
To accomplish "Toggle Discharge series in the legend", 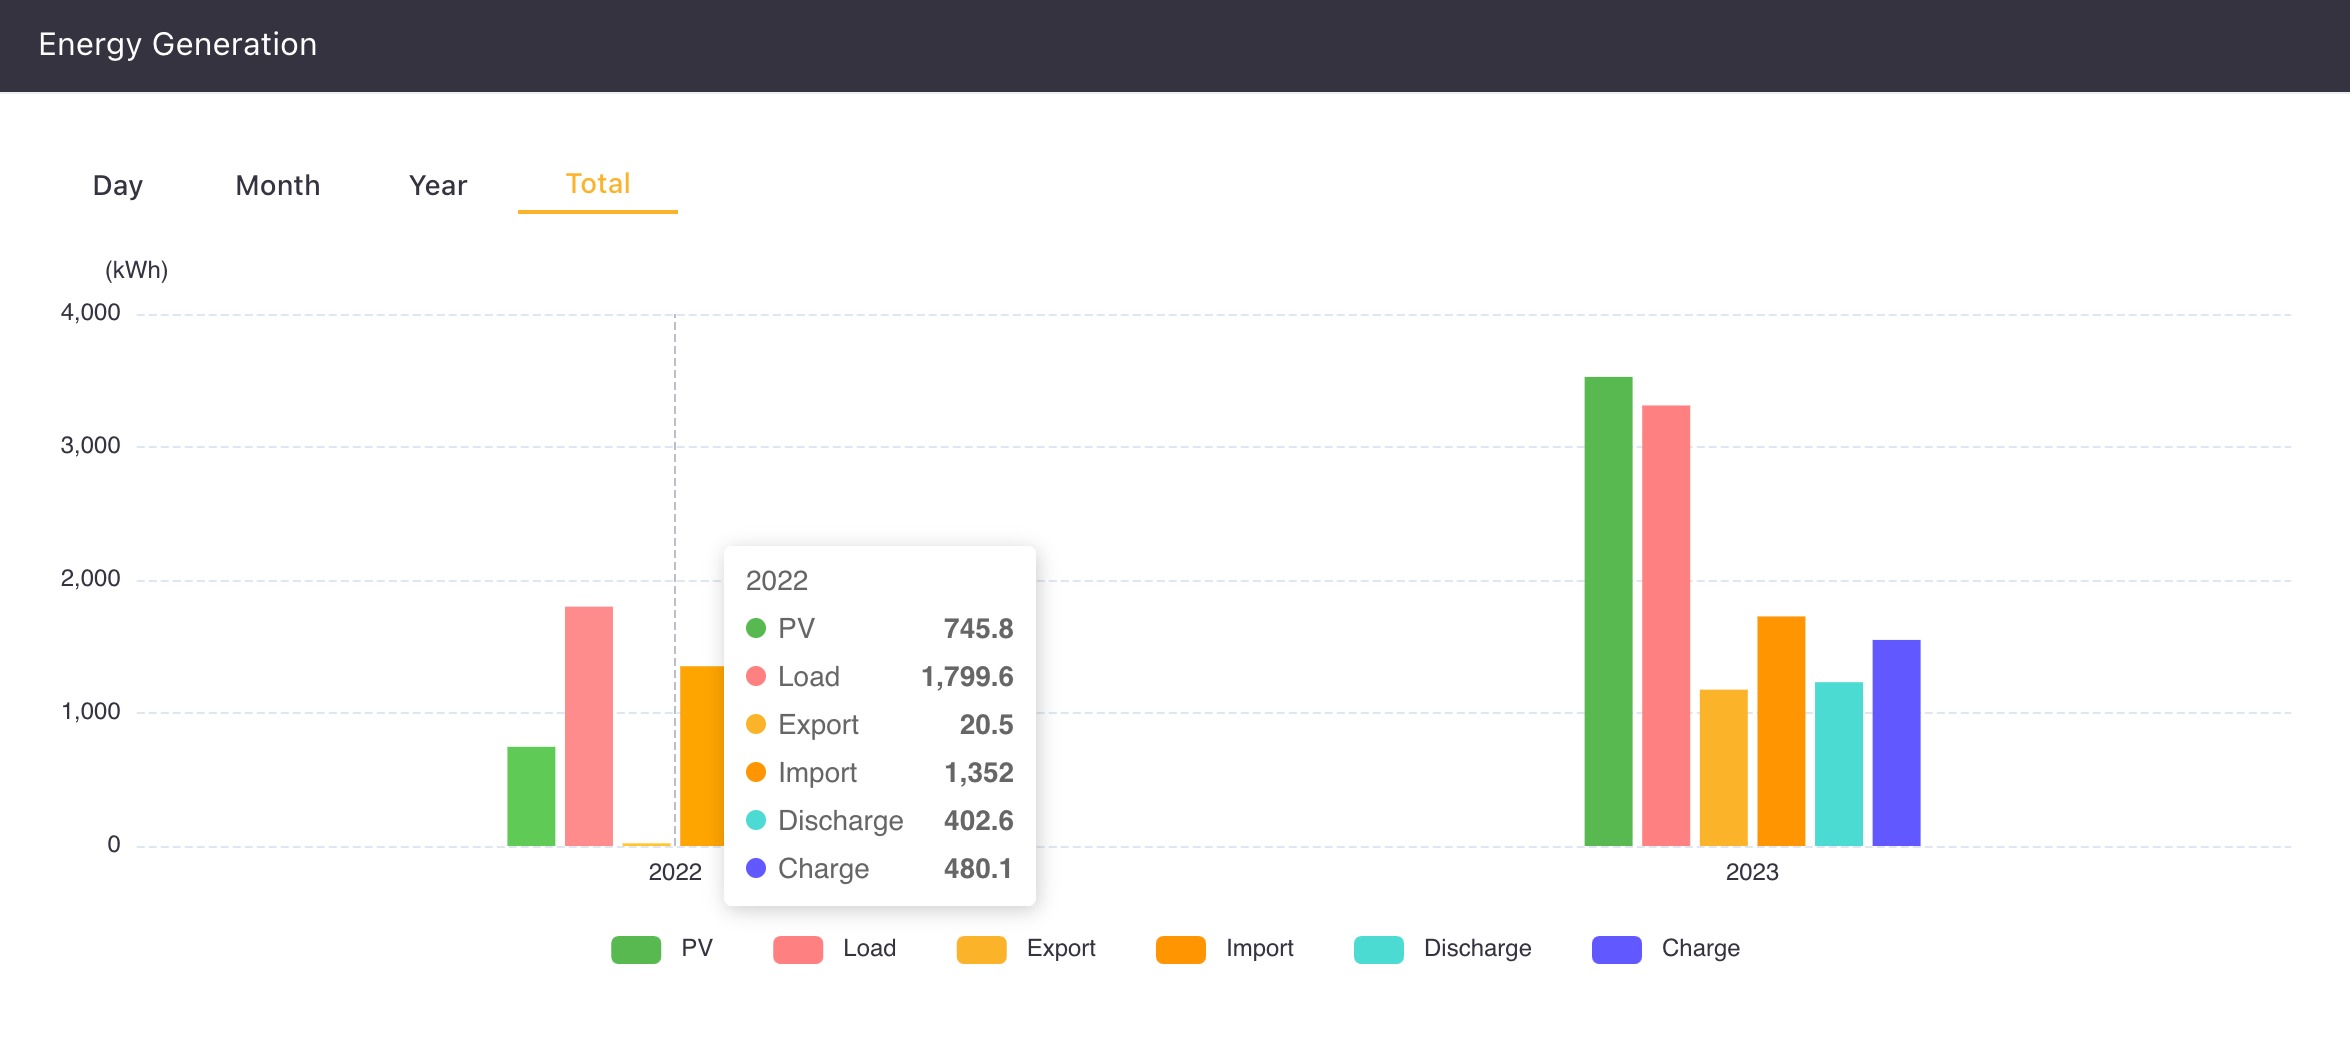I will point(1443,948).
